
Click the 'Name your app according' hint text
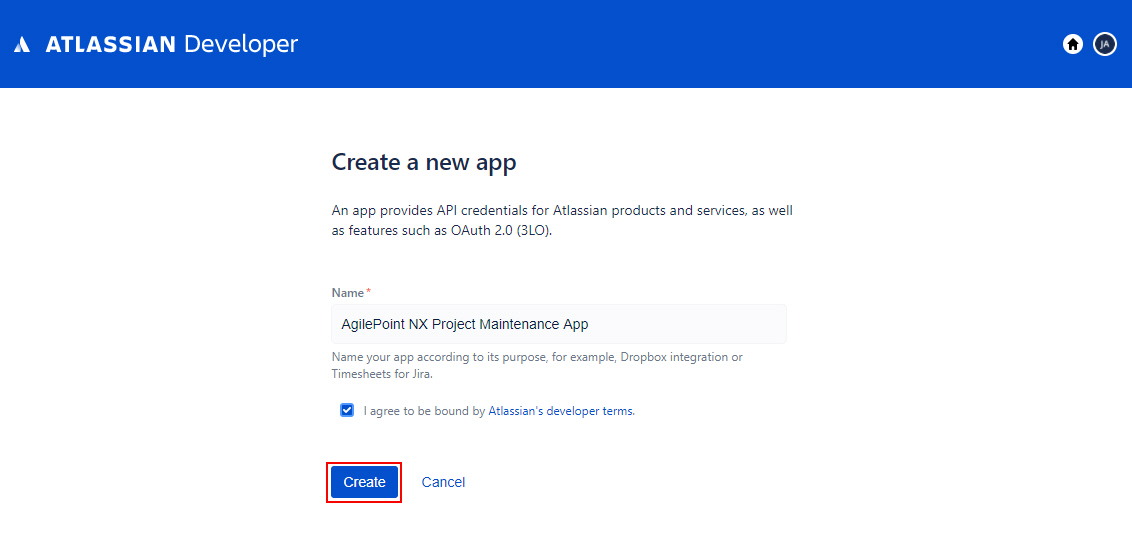[537, 365]
